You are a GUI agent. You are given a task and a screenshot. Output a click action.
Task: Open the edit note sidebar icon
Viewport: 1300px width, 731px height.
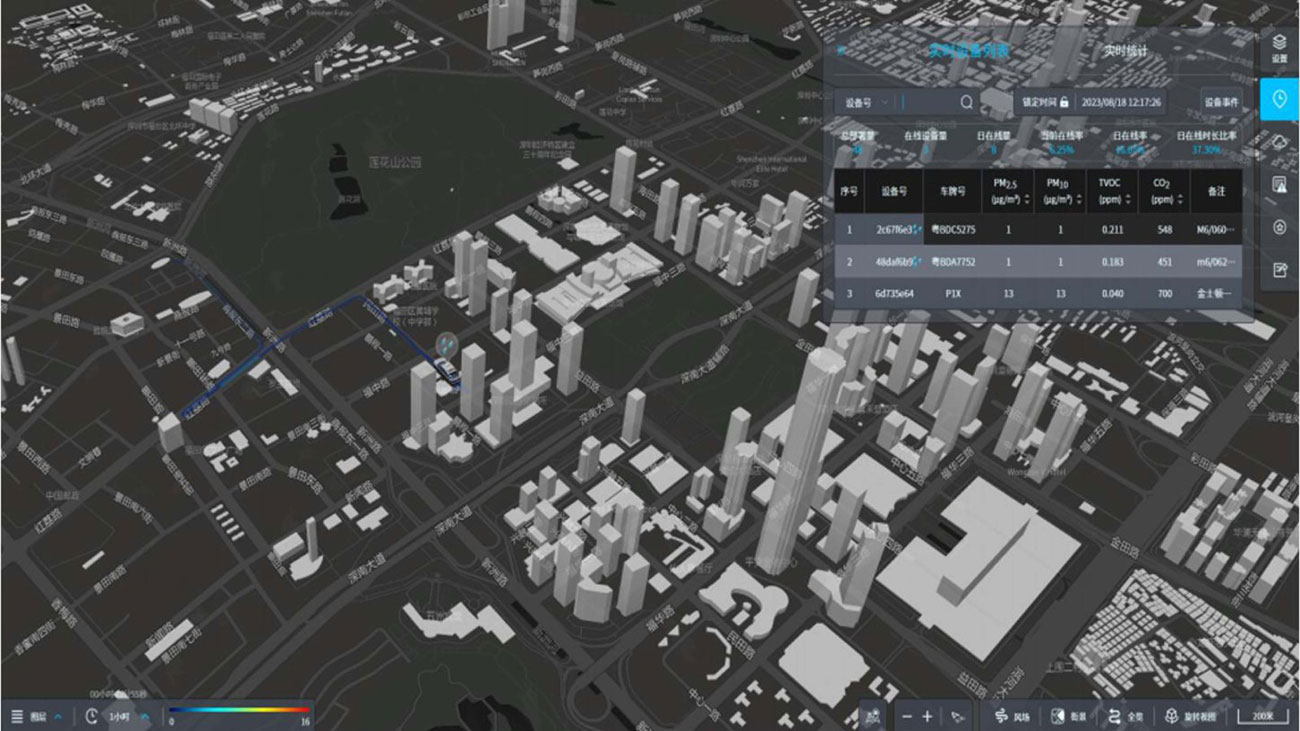coord(1279,270)
